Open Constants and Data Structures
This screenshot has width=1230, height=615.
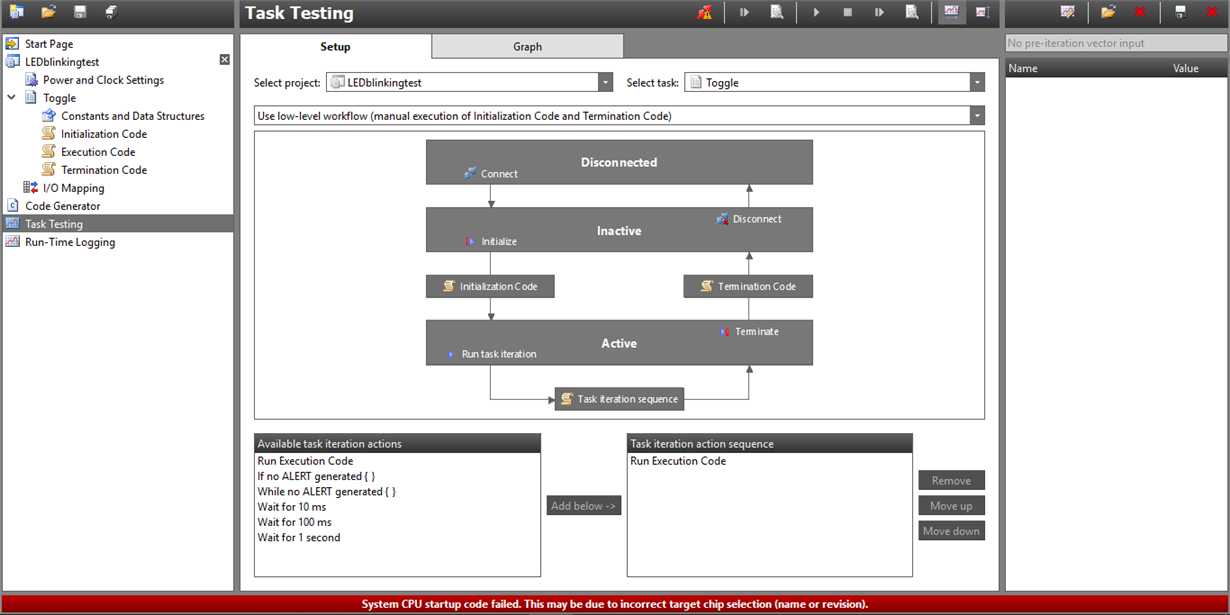coord(132,116)
